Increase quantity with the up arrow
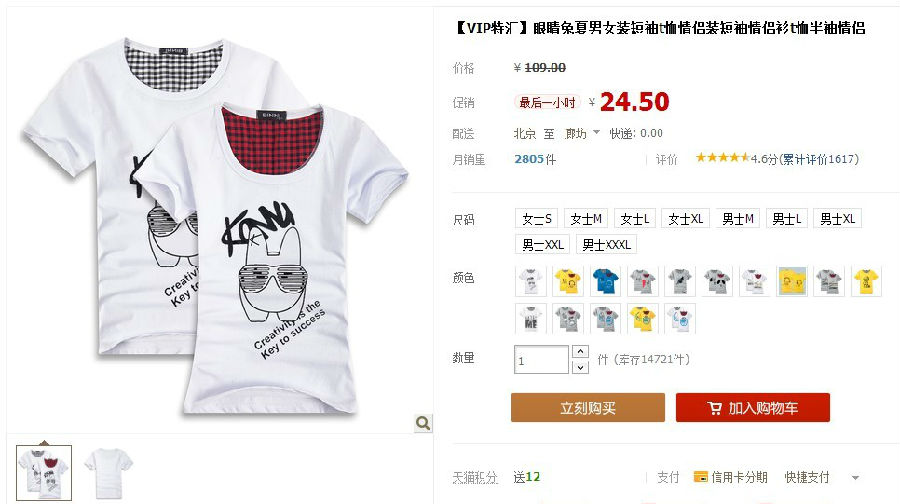Screen dimensions: 900x504 (x=580, y=351)
